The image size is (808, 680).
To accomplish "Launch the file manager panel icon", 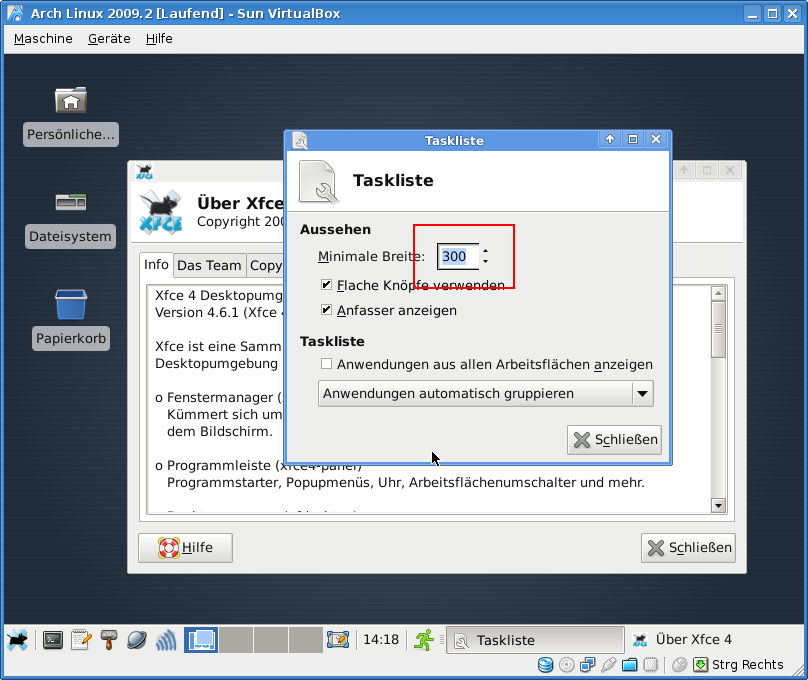I will point(109,640).
